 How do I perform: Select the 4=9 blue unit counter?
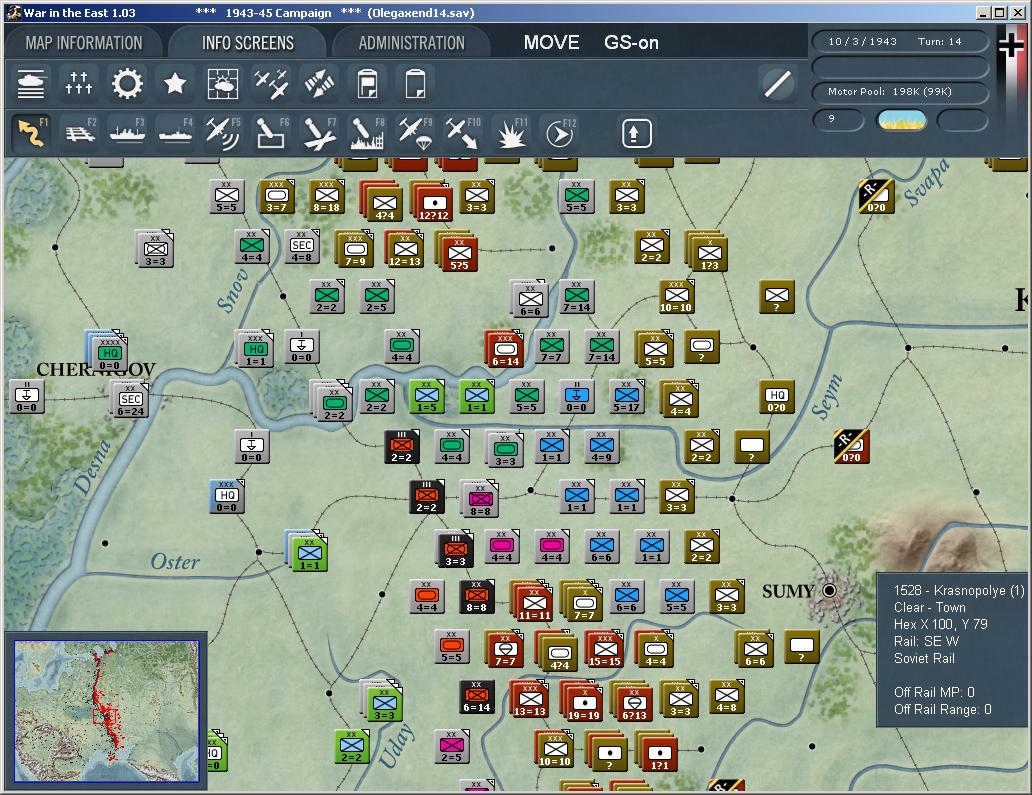(x=602, y=446)
